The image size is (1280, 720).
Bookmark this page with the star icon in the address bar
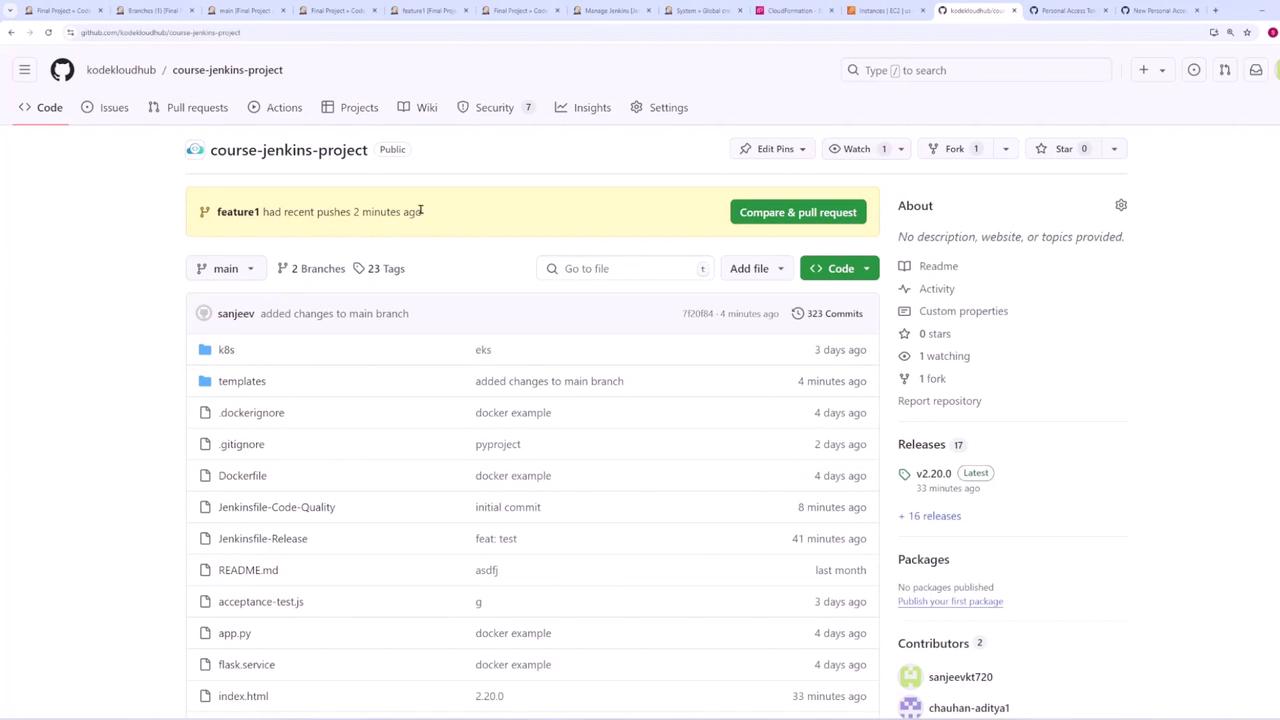click(x=1247, y=32)
